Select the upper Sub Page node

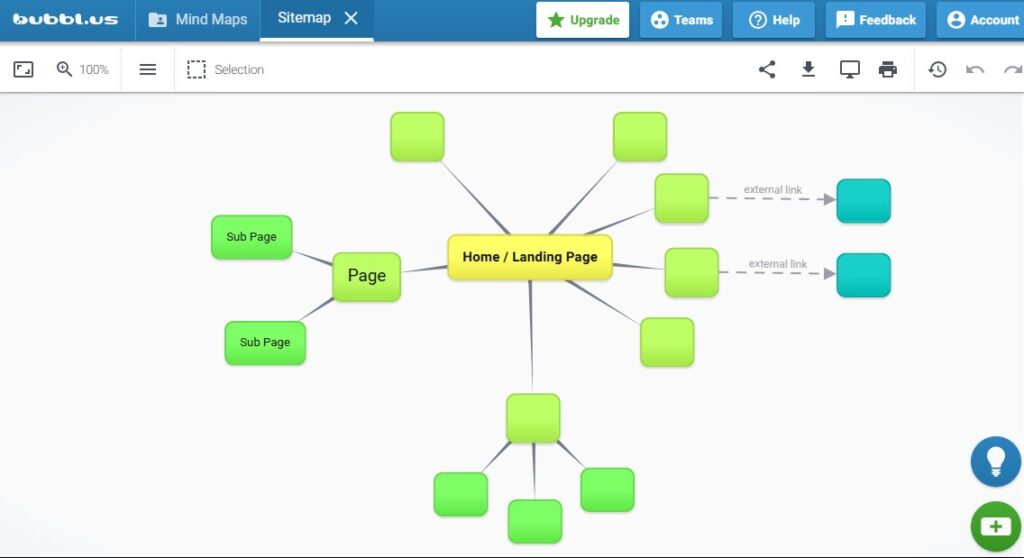[x=251, y=237]
